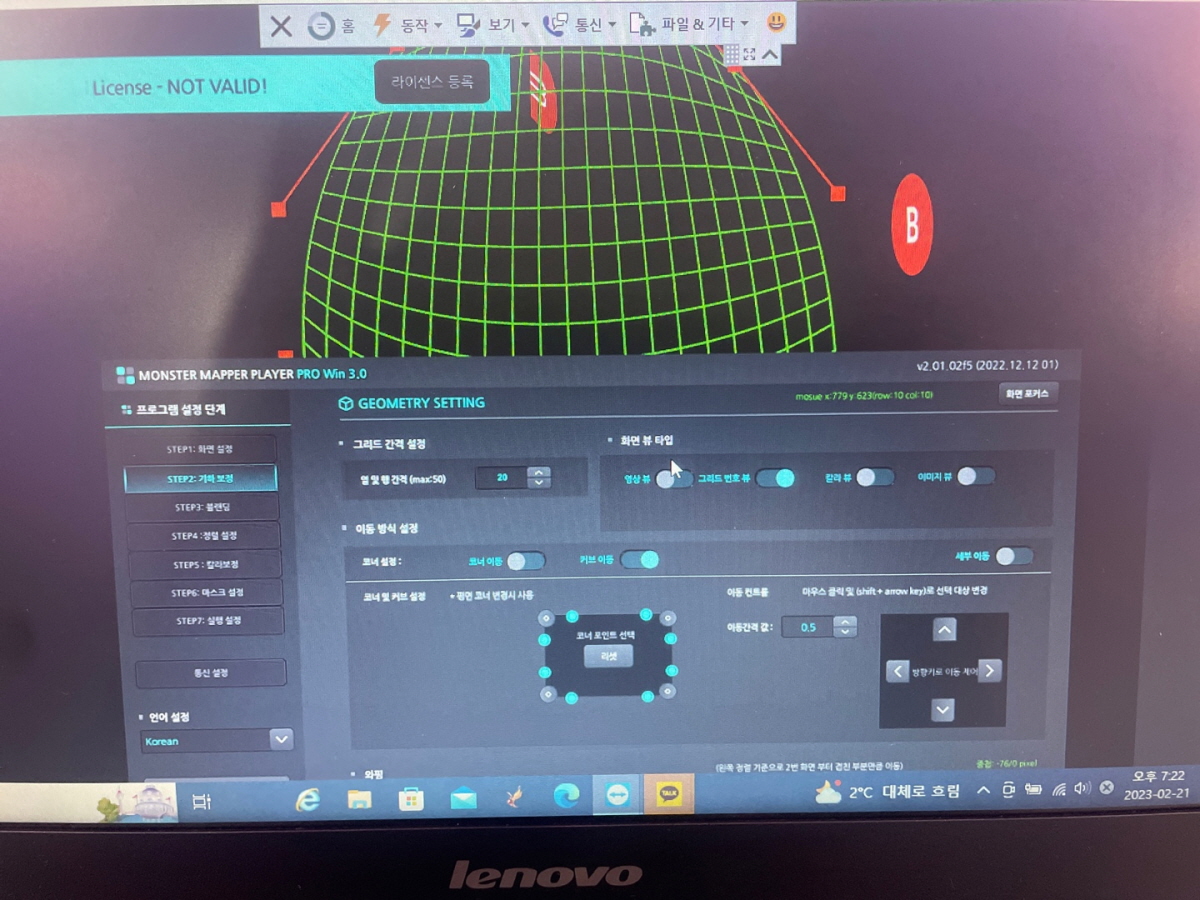Toggle the 이미지 뷰 switch

click(x=975, y=476)
